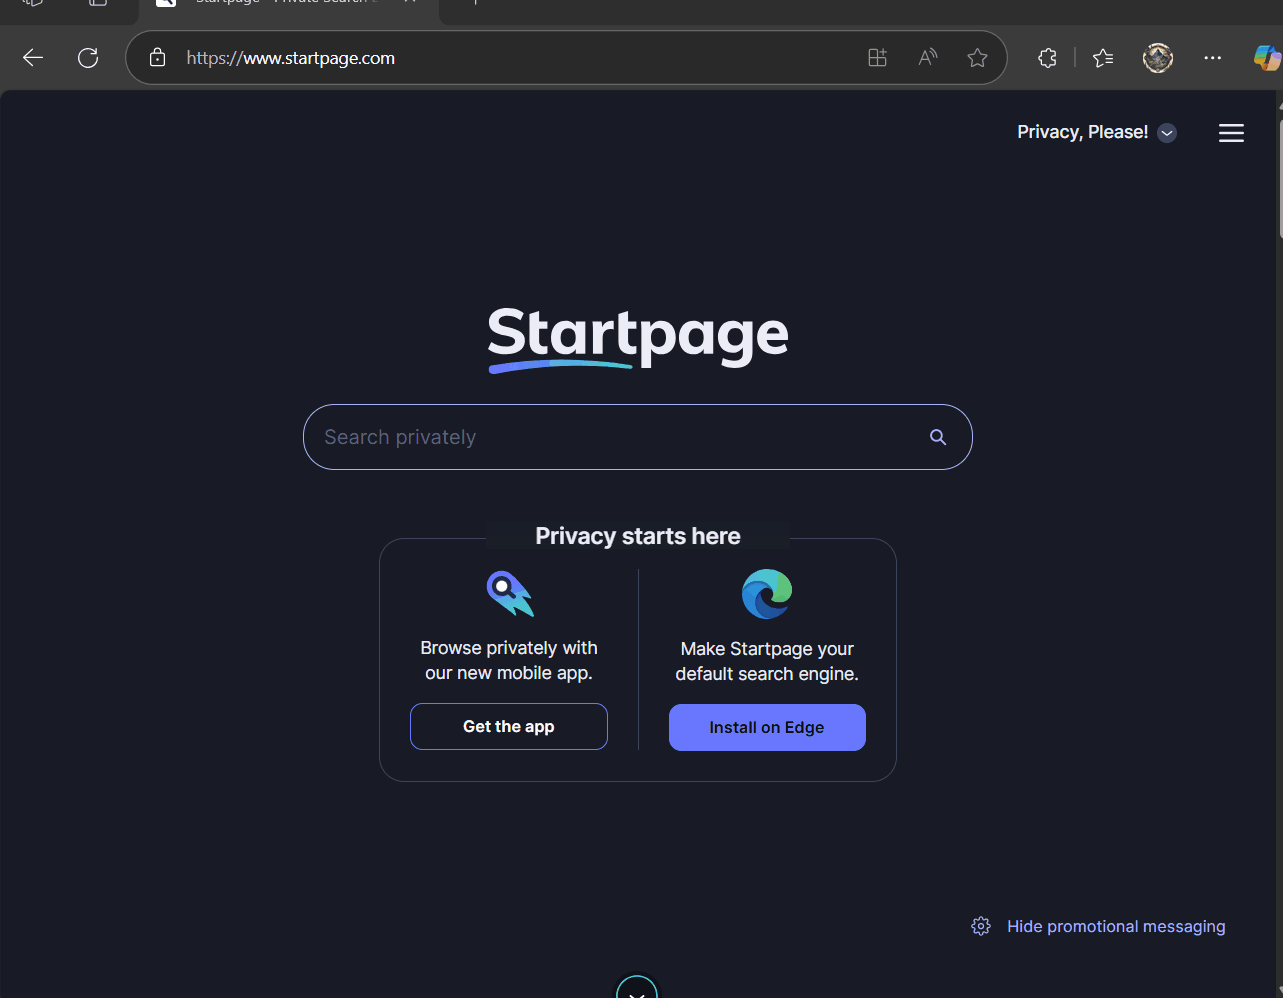The width and height of the screenshot is (1283, 998).
Task: Click the Privacy starts here heading
Action: [638, 536]
